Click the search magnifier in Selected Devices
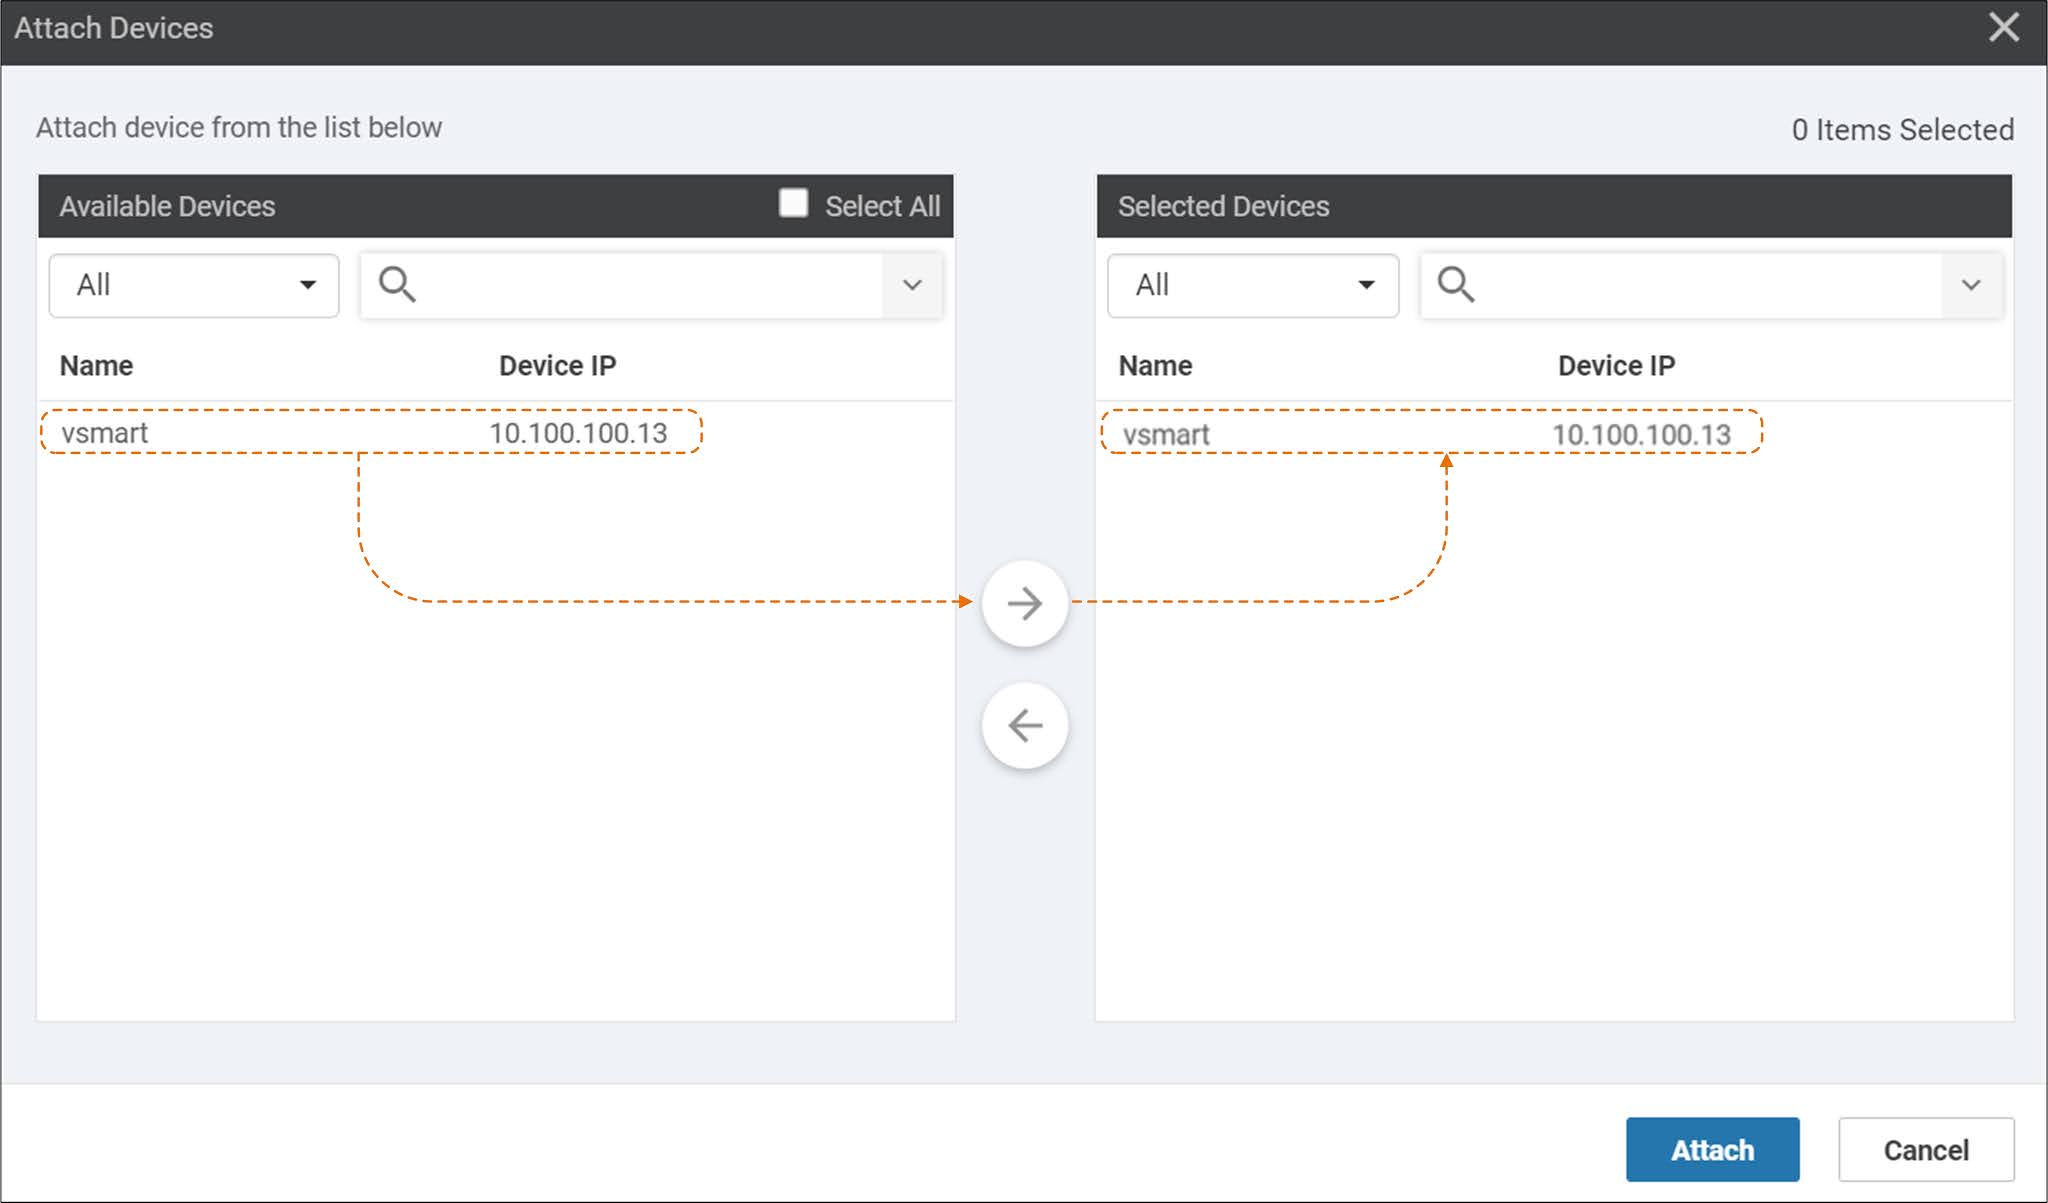 pyautogui.click(x=1455, y=285)
